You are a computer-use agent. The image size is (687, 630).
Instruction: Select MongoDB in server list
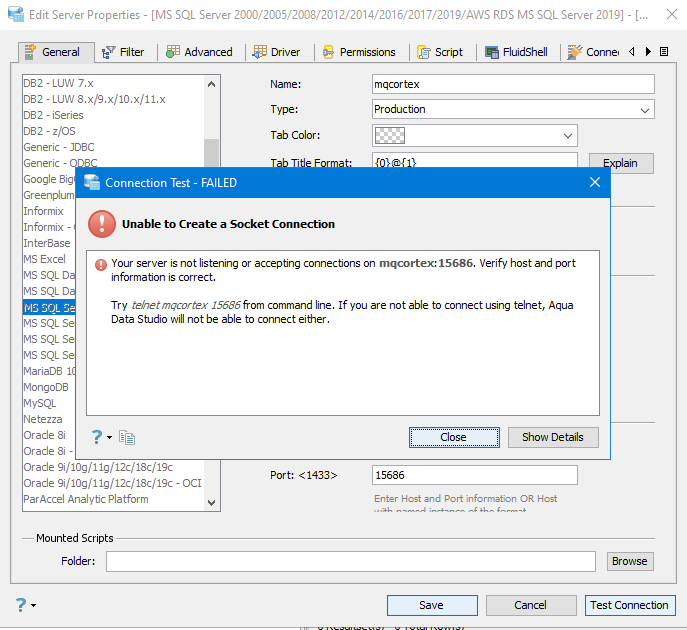(49, 387)
